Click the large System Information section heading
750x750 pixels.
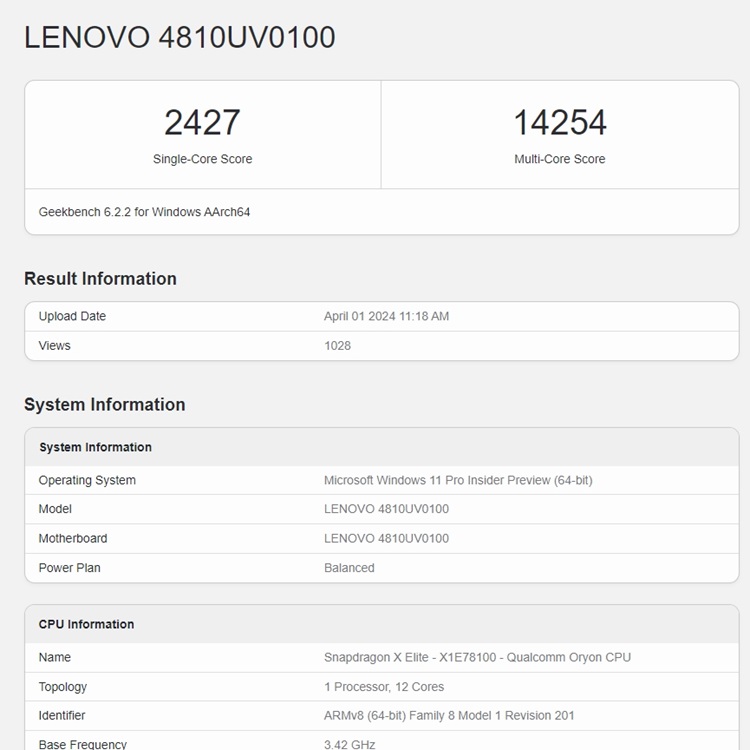(x=105, y=405)
